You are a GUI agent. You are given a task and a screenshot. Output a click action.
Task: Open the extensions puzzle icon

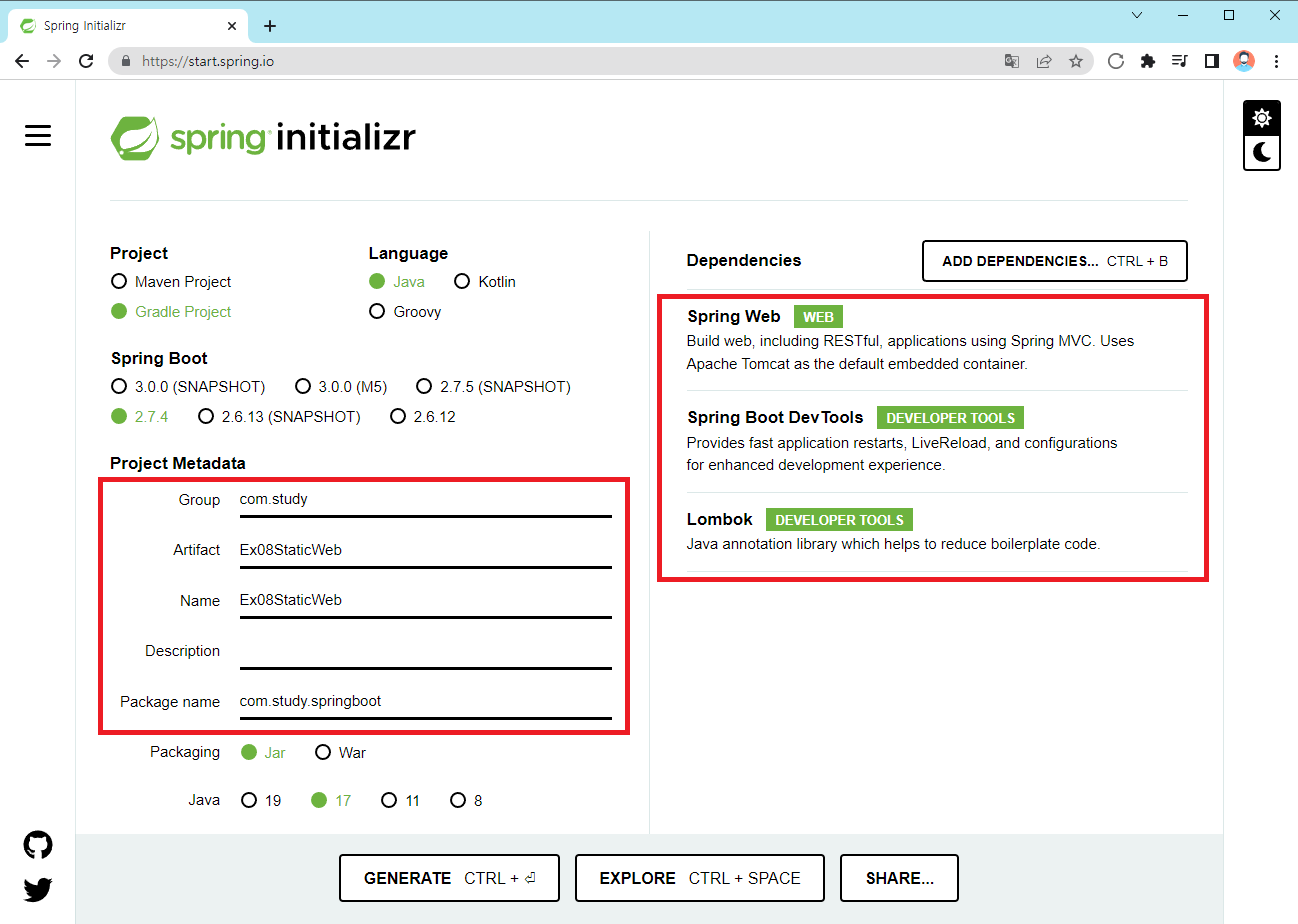(1148, 61)
